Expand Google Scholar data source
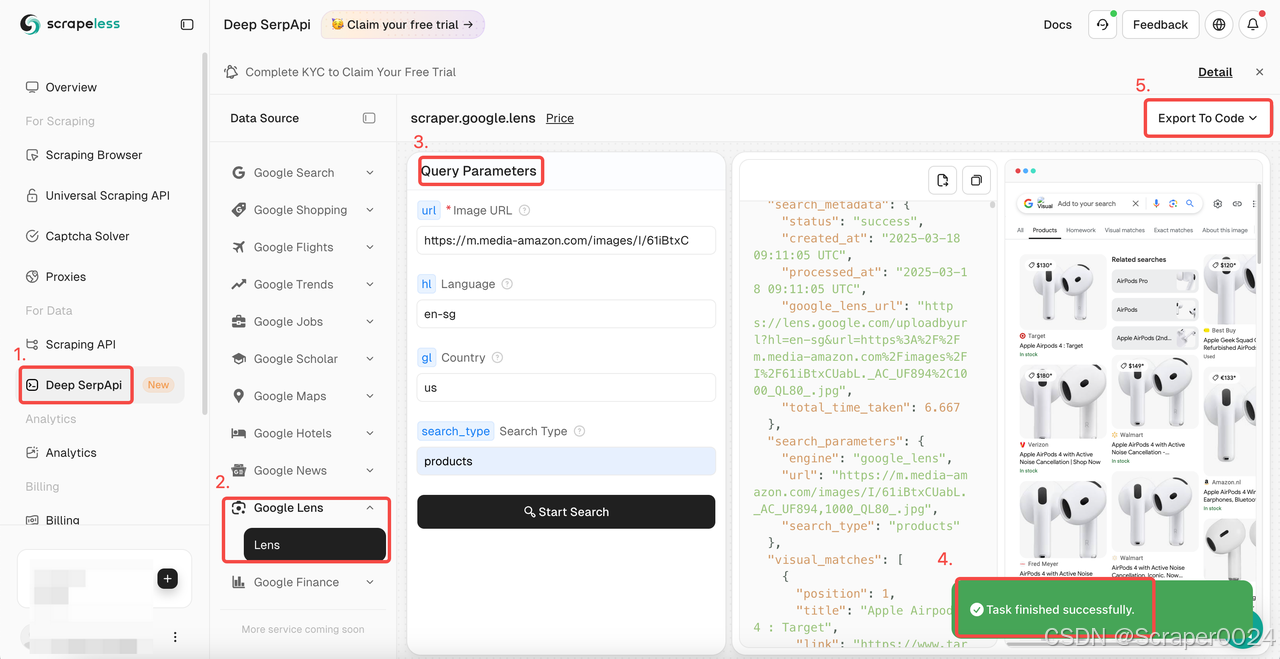The image size is (1280, 659). [303, 359]
